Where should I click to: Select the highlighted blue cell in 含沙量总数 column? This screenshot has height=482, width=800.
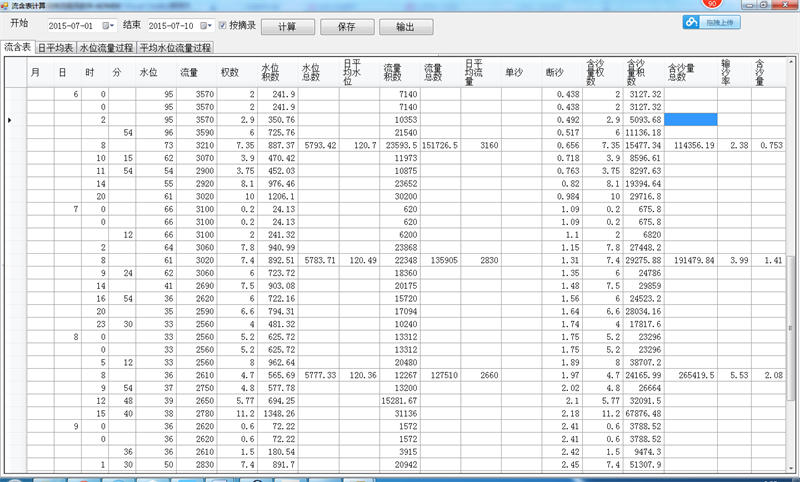(687, 119)
